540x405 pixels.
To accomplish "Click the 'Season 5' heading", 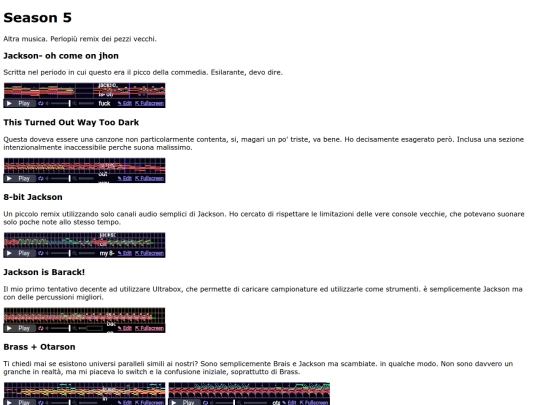I will 38,18.
